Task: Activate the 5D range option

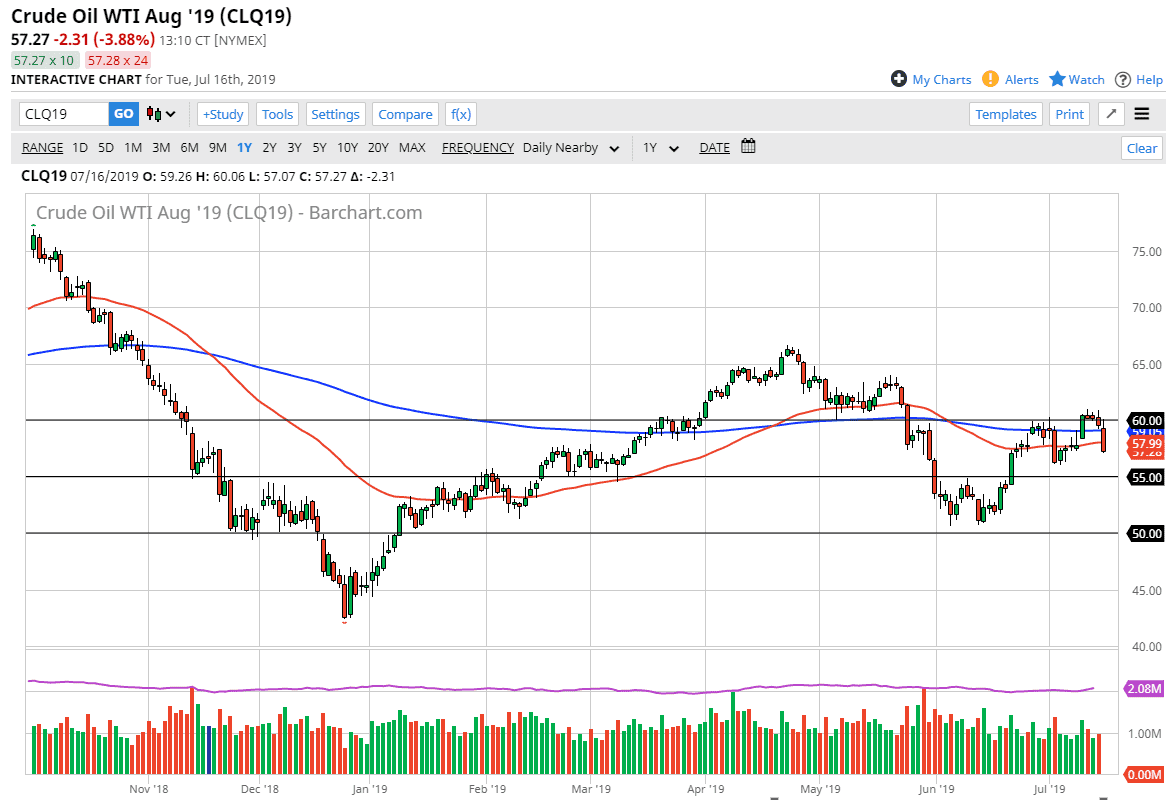Action: click(105, 147)
